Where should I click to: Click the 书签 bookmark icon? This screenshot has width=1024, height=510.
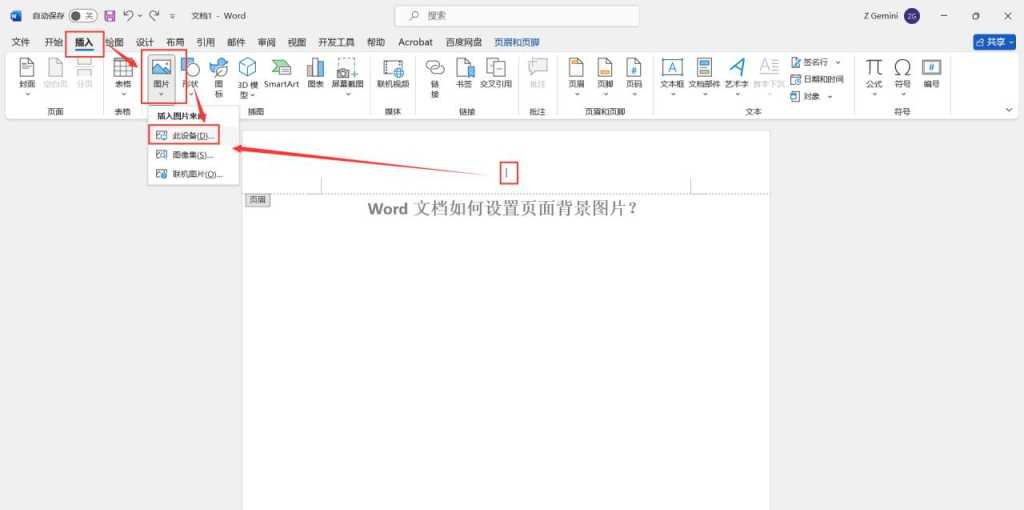point(464,73)
